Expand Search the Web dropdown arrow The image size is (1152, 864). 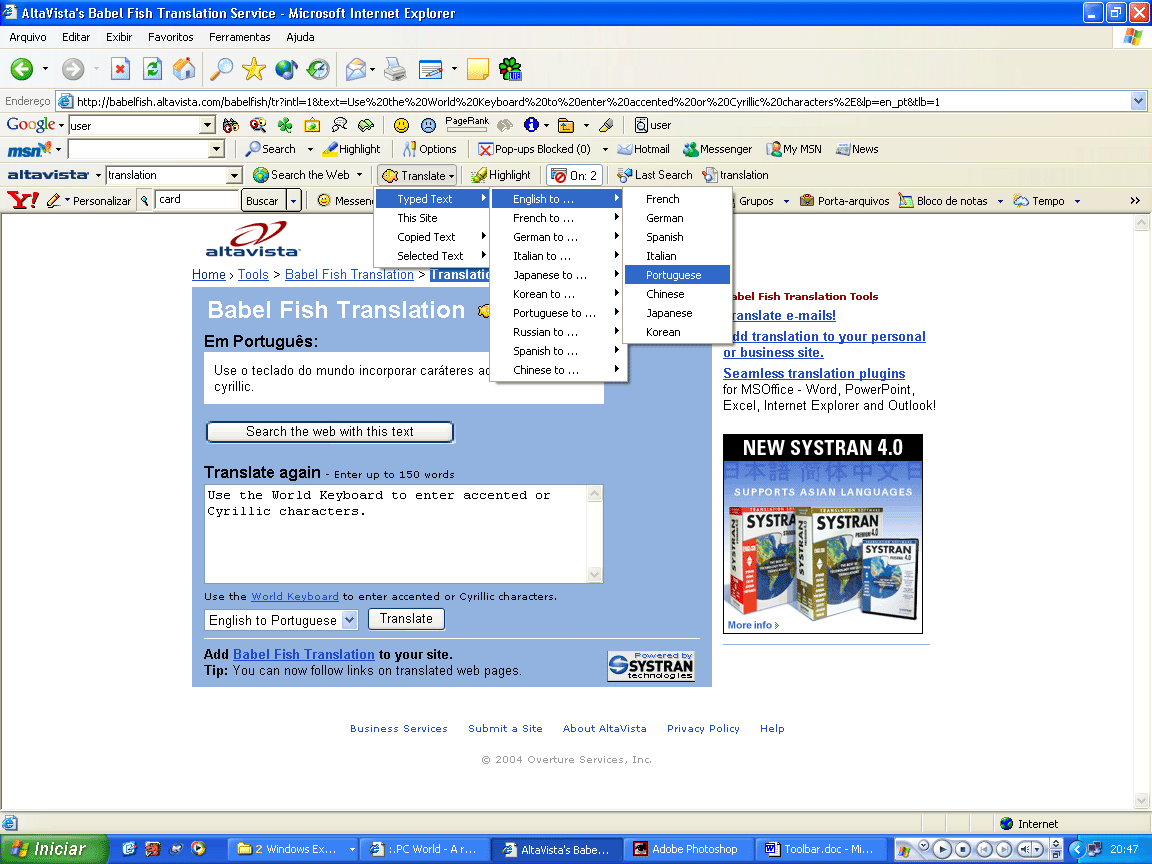tap(359, 175)
